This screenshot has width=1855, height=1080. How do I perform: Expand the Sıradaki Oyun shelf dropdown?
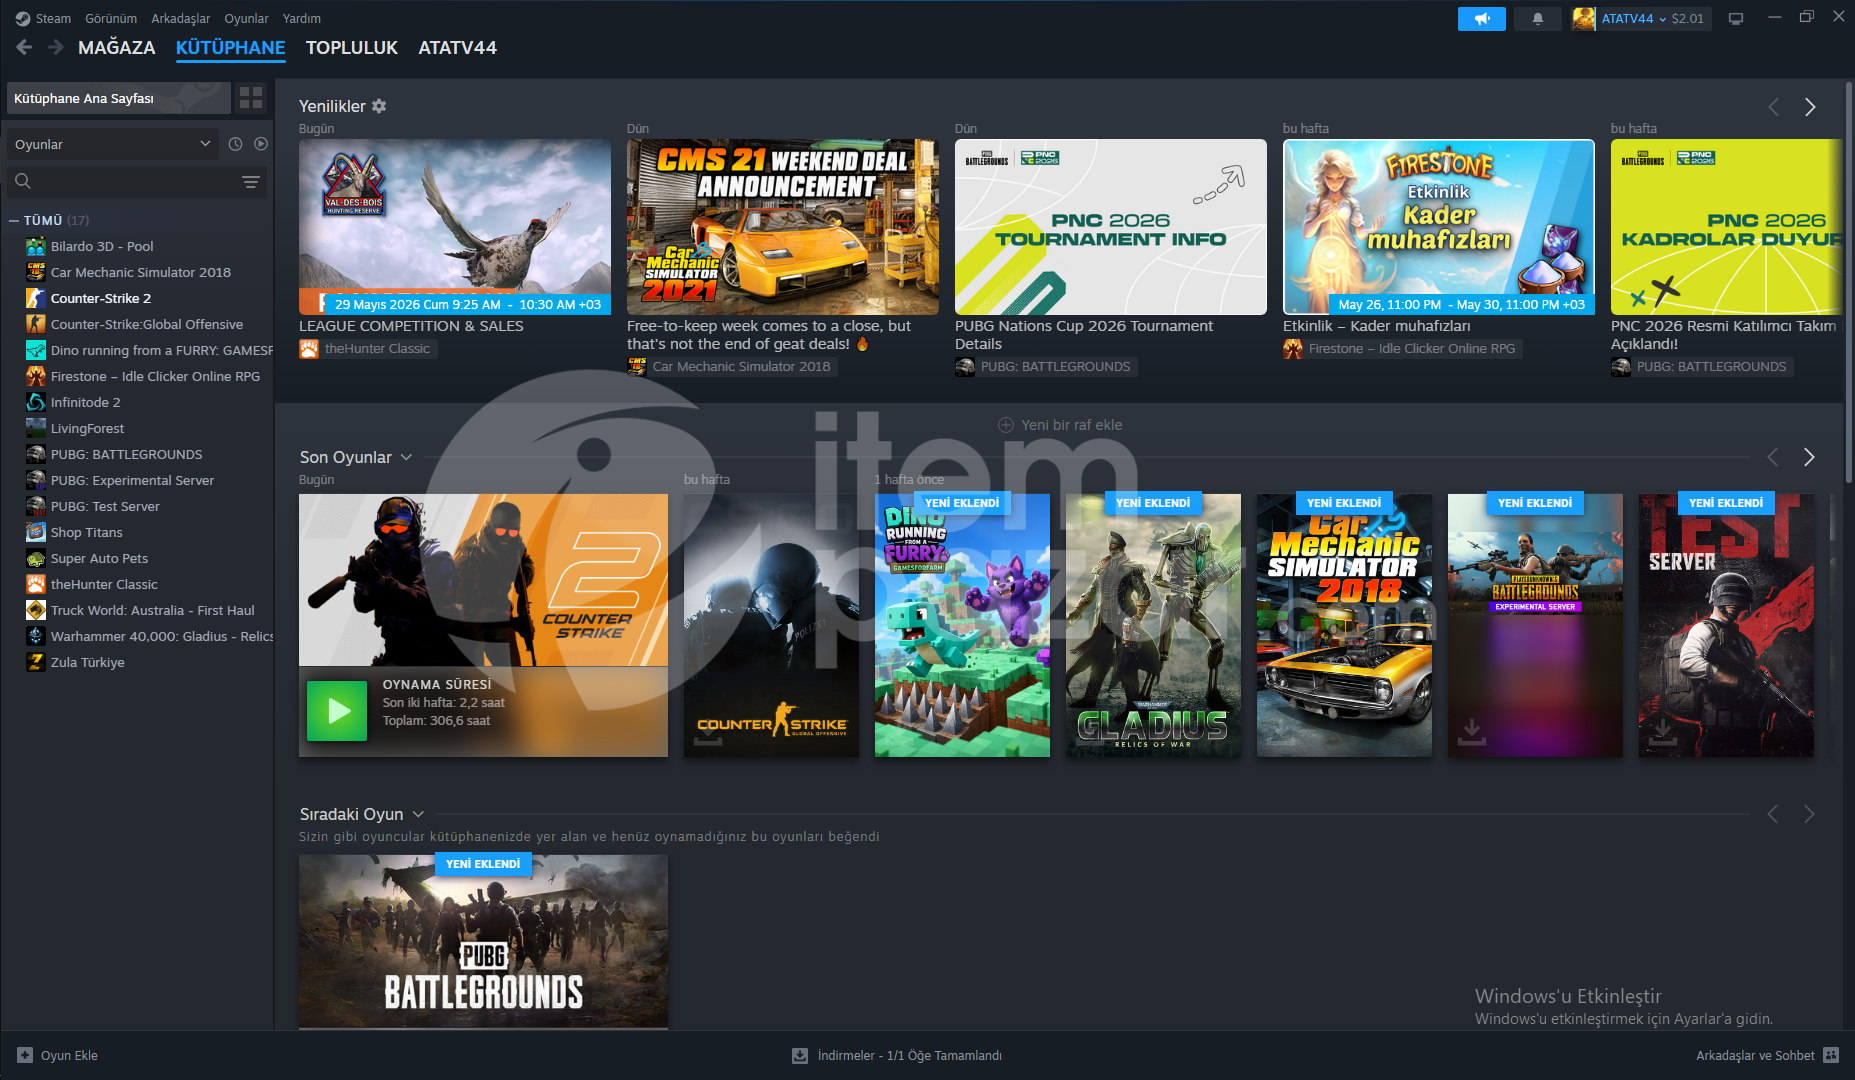(418, 814)
